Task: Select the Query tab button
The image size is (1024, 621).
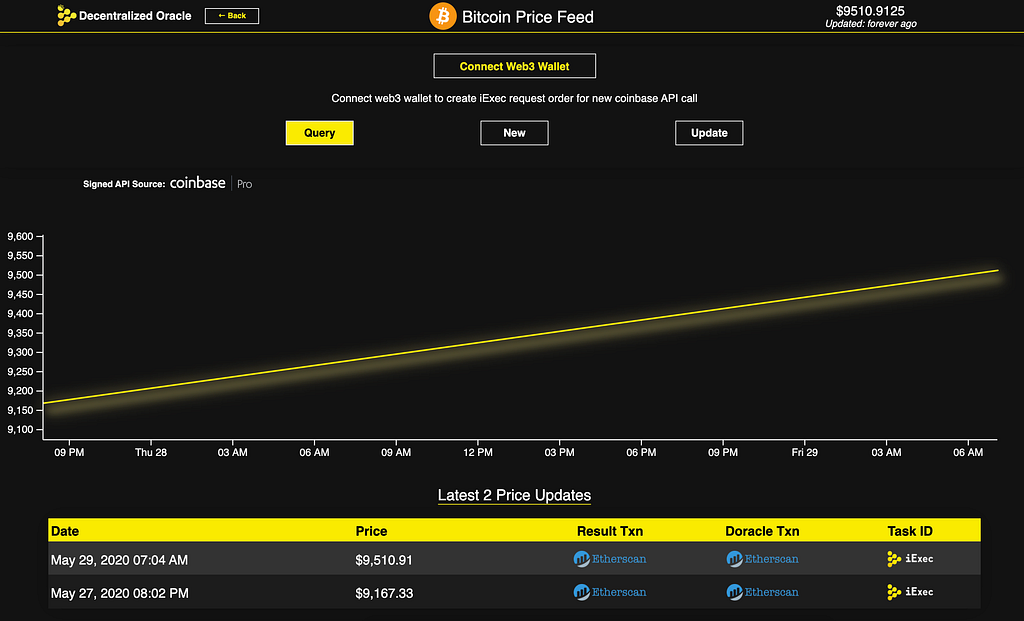Action: [x=319, y=133]
